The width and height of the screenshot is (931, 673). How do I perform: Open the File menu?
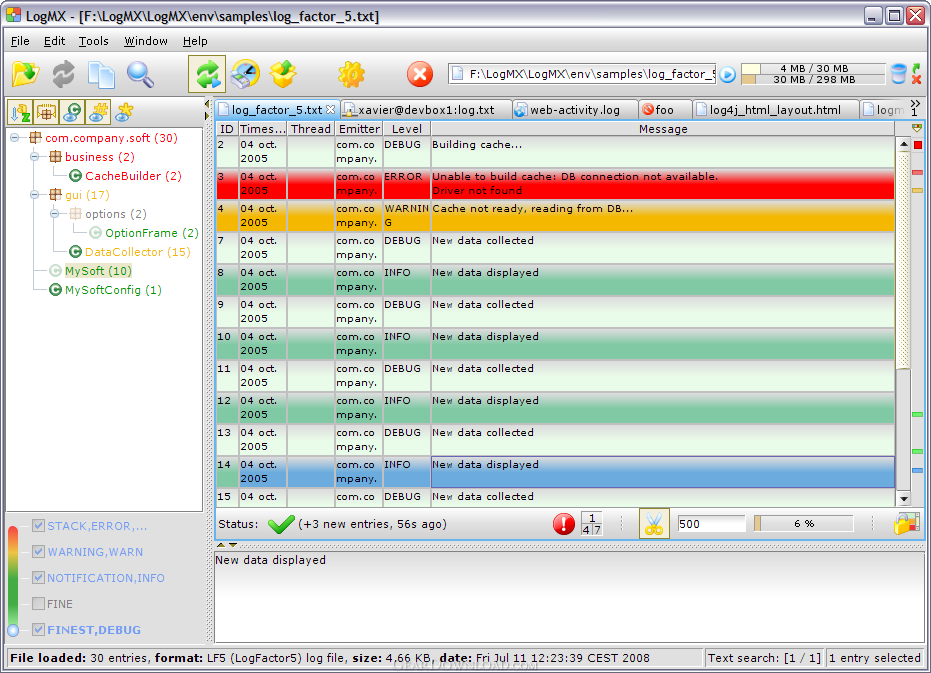pos(20,41)
